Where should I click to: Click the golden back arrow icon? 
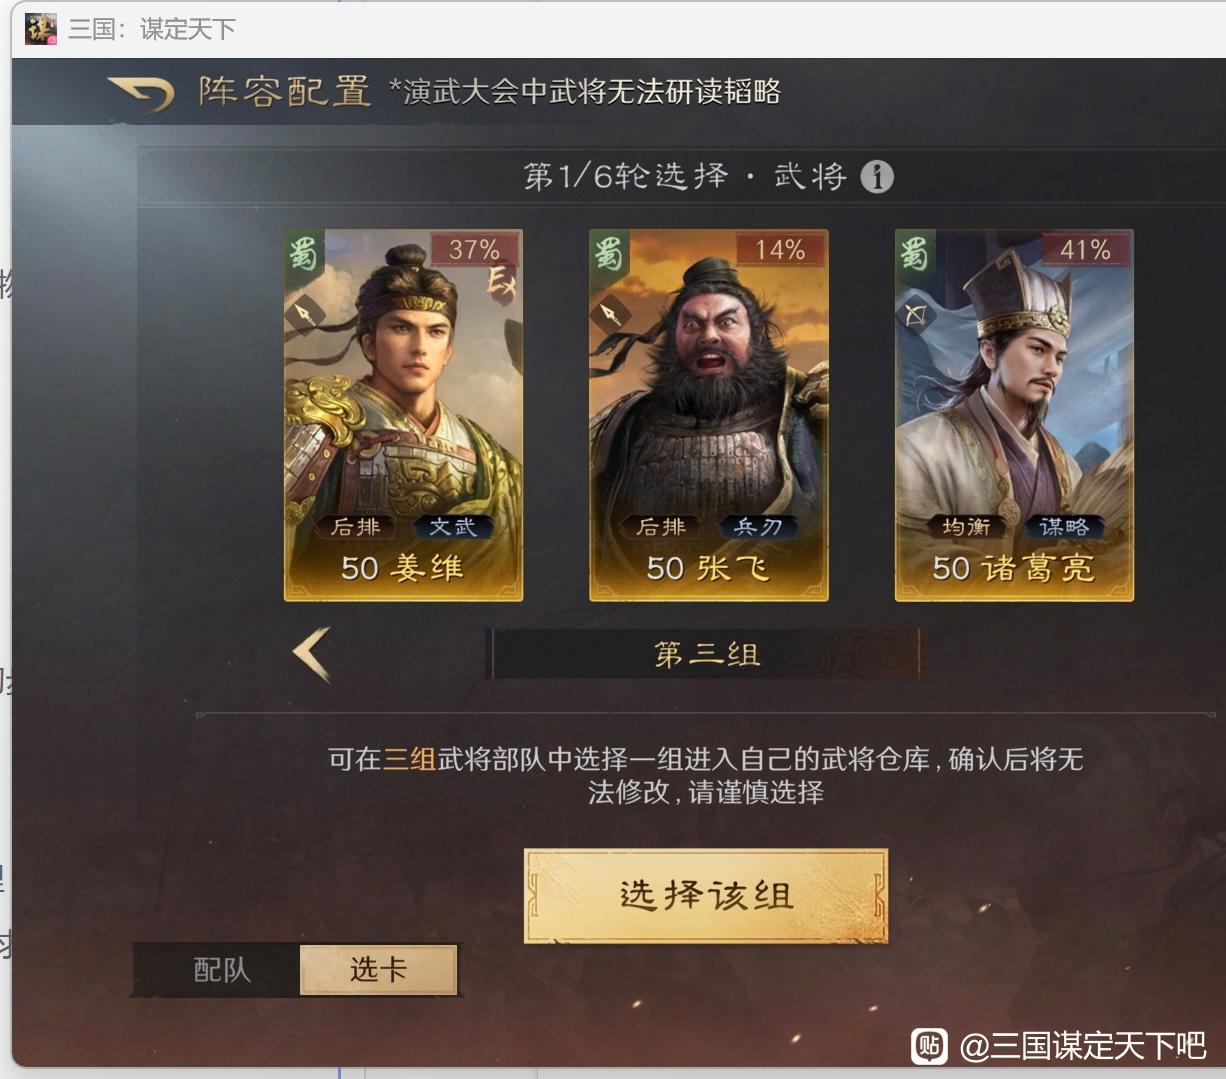coord(140,94)
